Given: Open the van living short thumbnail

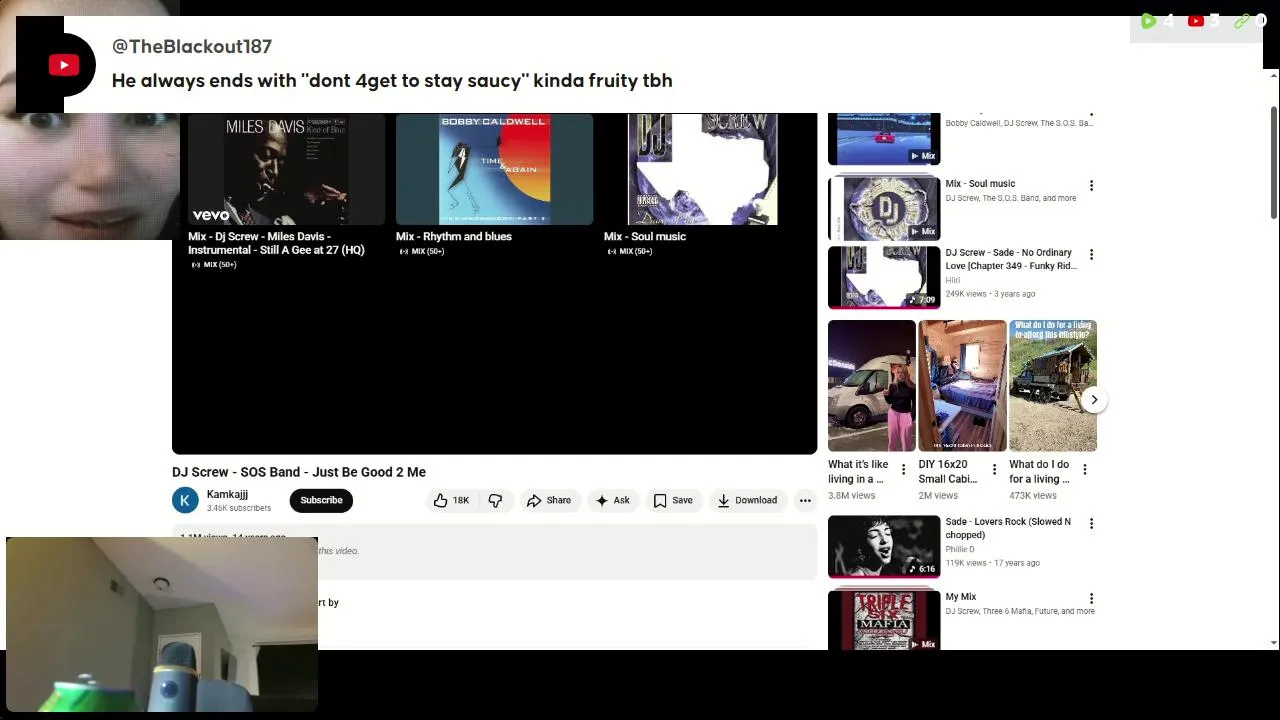Looking at the screenshot, I should [871, 386].
